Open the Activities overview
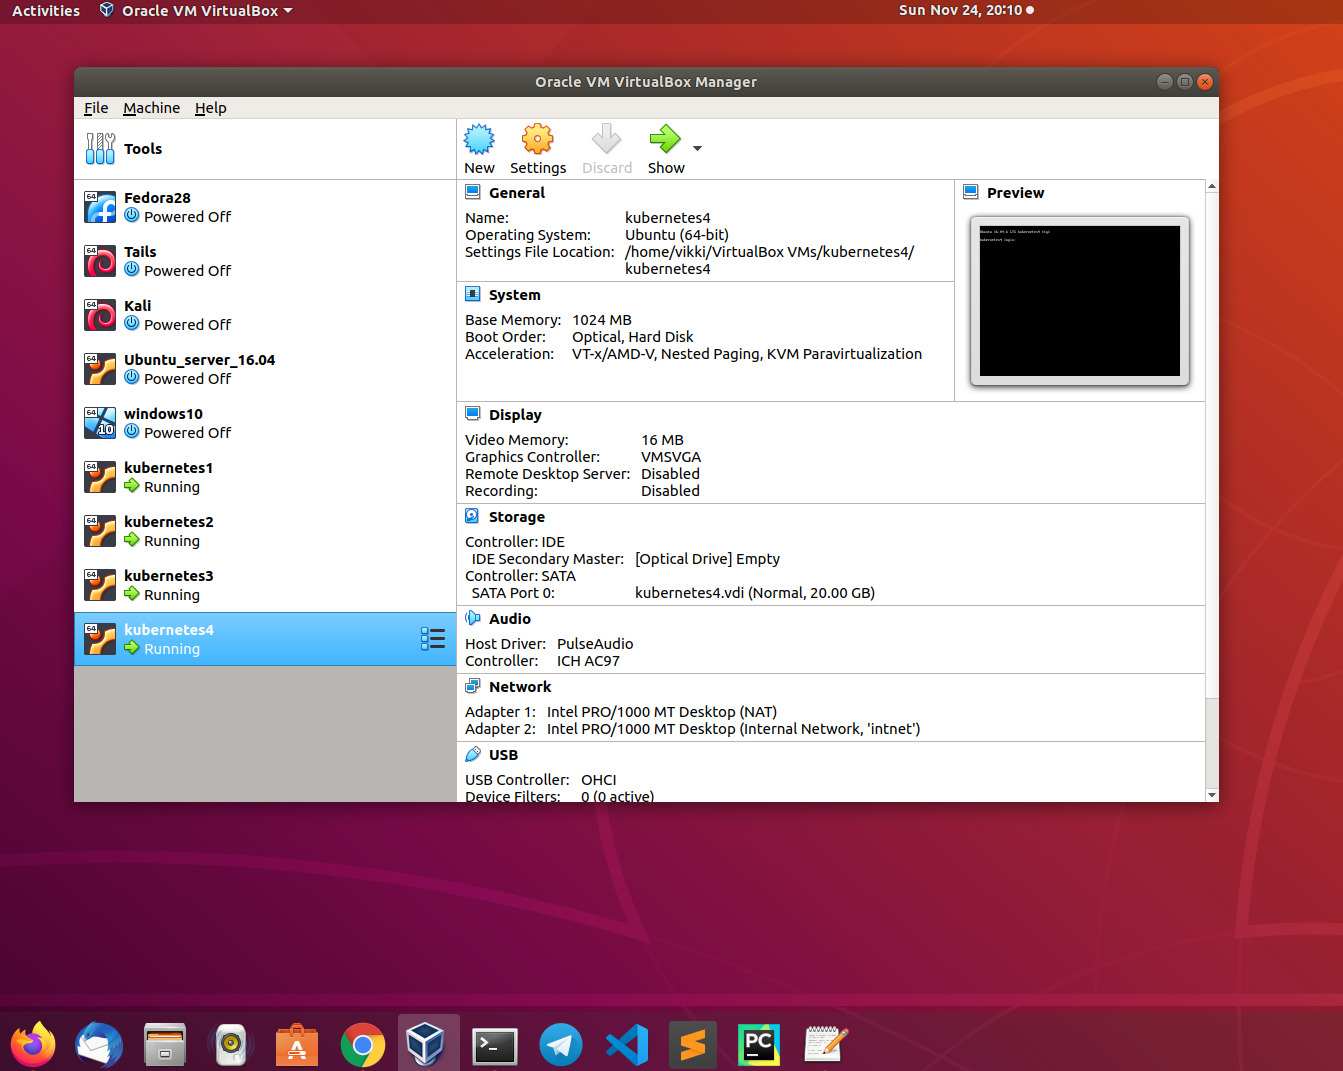 tap(46, 10)
